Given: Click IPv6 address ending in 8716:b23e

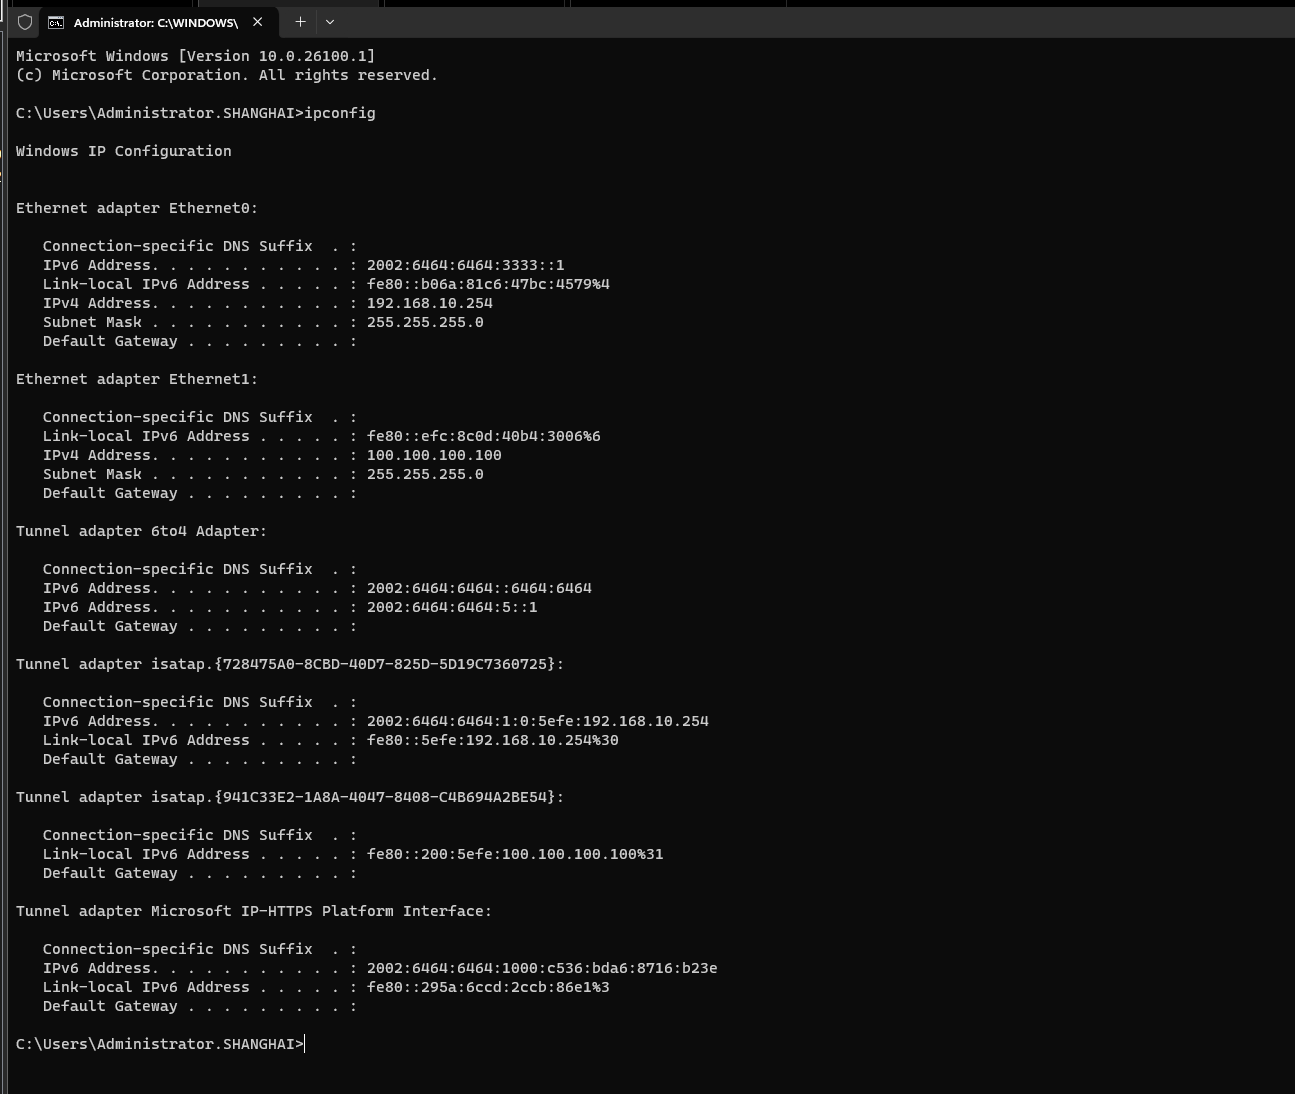Looking at the screenshot, I should tap(542, 968).
